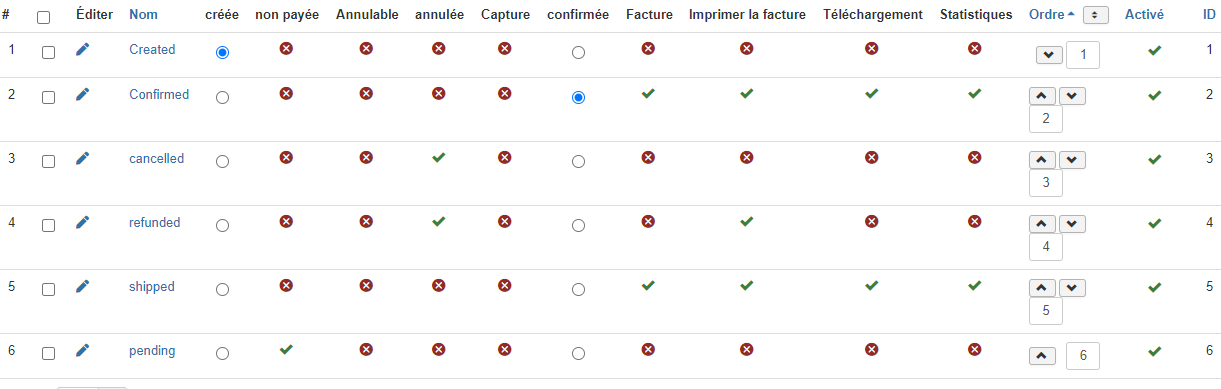Select confirmée radio button for pending row

578,354
